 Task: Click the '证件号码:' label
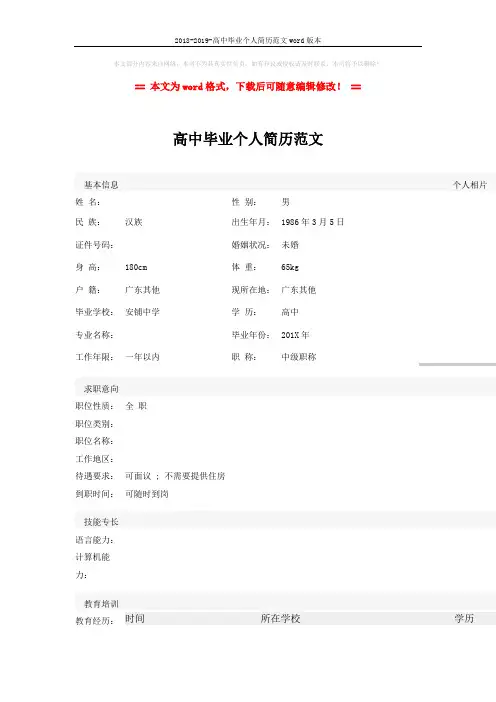pyautogui.click(x=94, y=245)
